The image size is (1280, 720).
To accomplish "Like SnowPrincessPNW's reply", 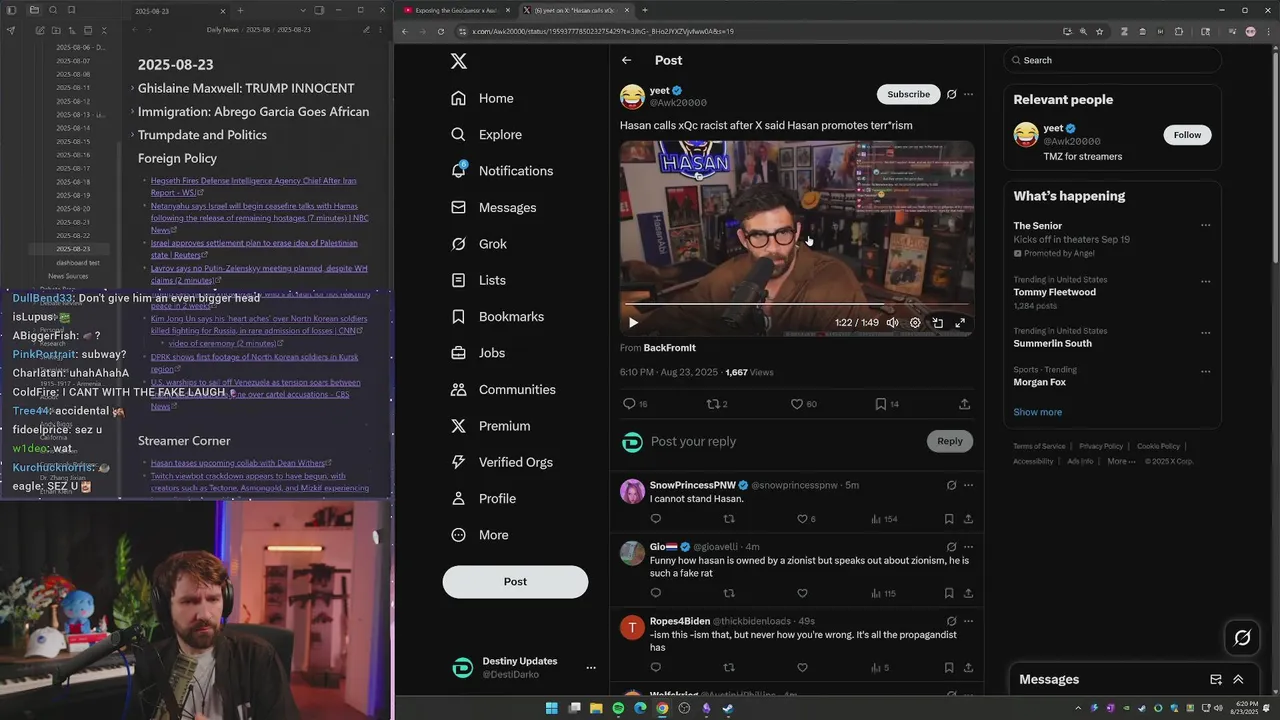I will point(802,519).
